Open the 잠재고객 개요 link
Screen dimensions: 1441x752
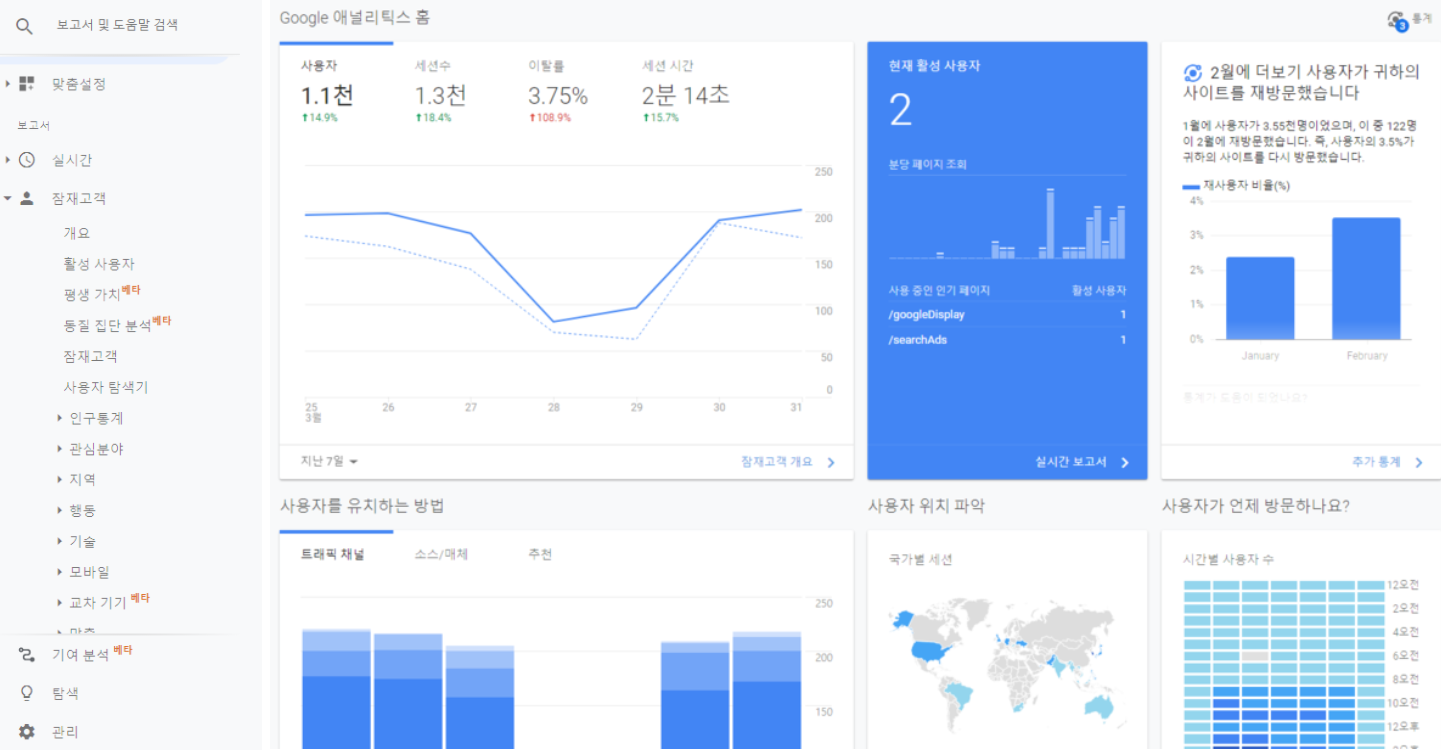point(777,462)
